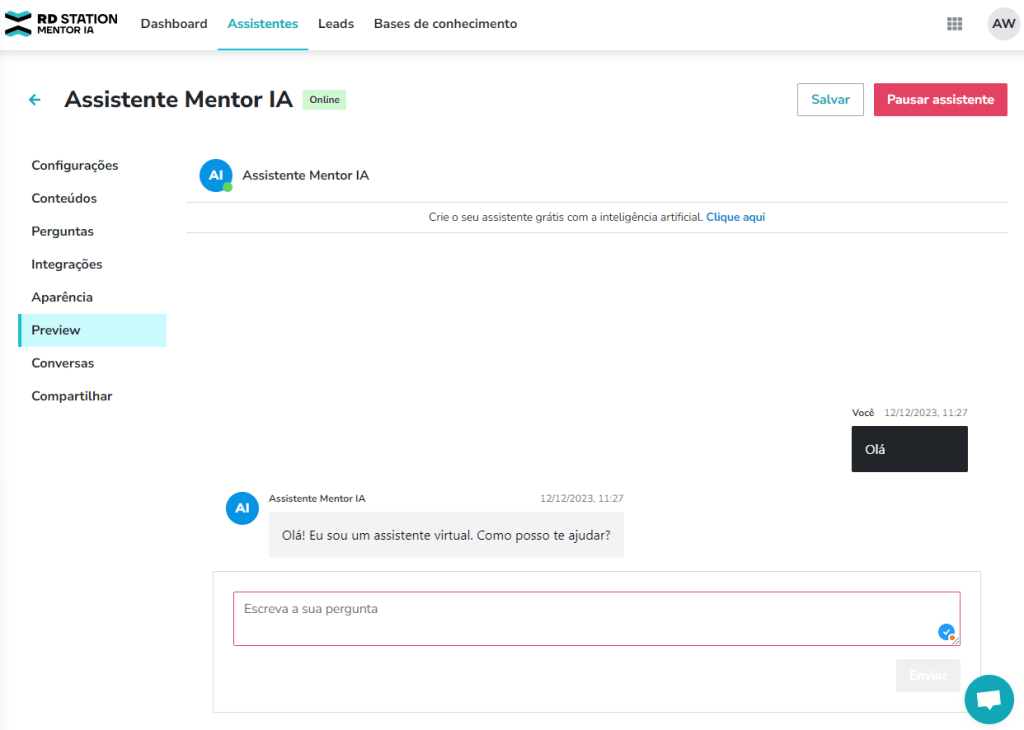Open the support chat bubble widget
This screenshot has width=1024, height=730.
click(989, 699)
